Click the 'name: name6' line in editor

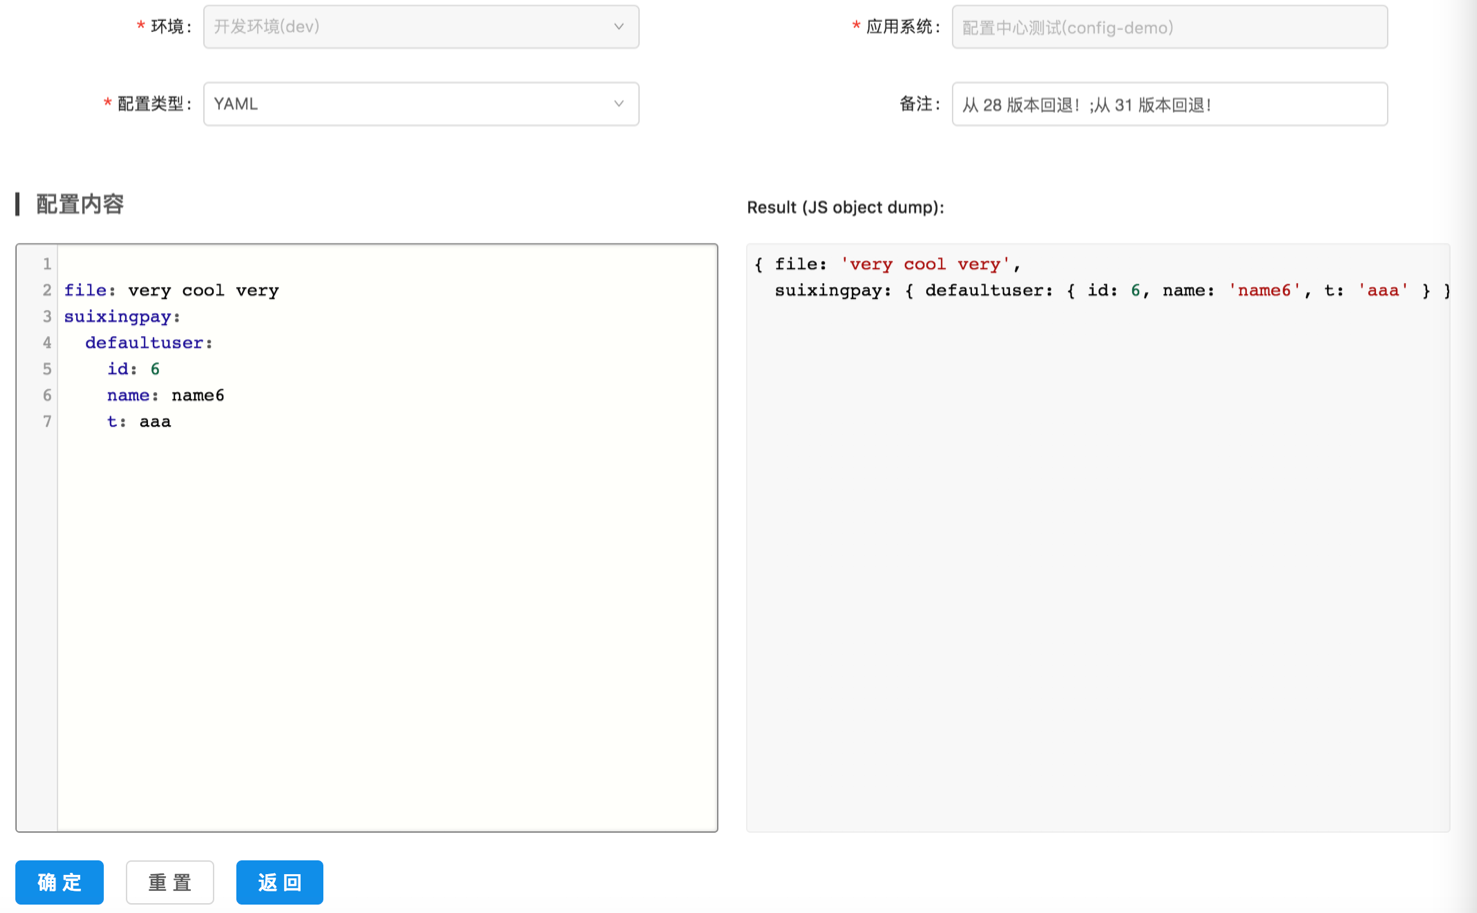(165, 395)
